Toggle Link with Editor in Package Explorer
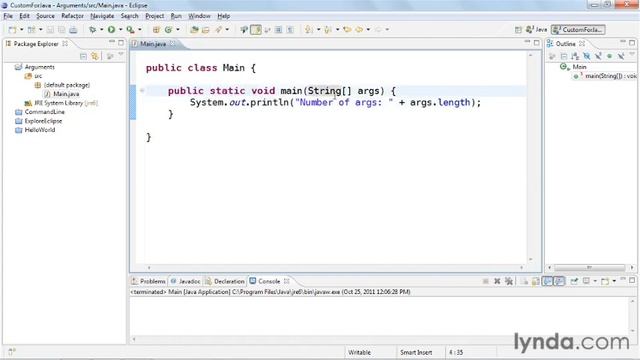 pos(95,56)
